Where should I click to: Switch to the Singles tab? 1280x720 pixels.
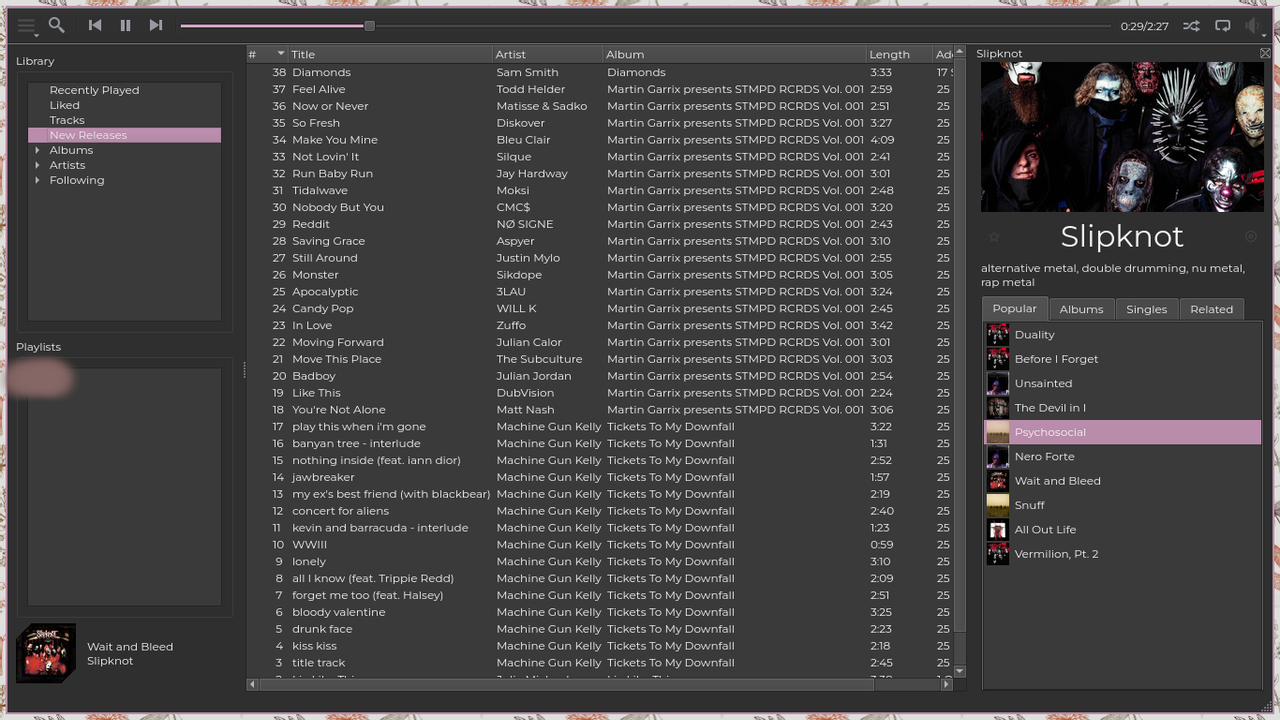(1147, 309)
